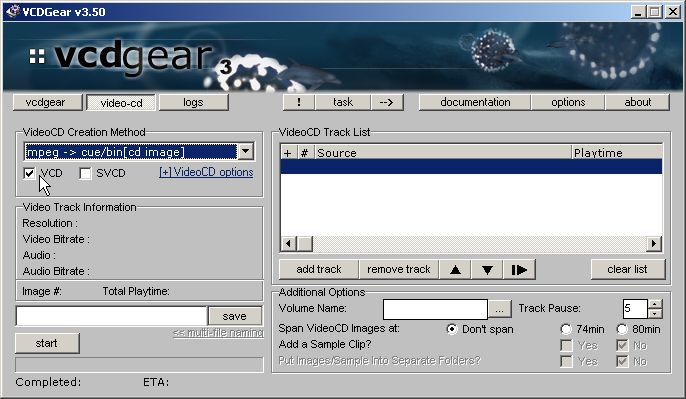Click the Volume Name input field
This screenshot has width=686, height=399.
point(435,309)
